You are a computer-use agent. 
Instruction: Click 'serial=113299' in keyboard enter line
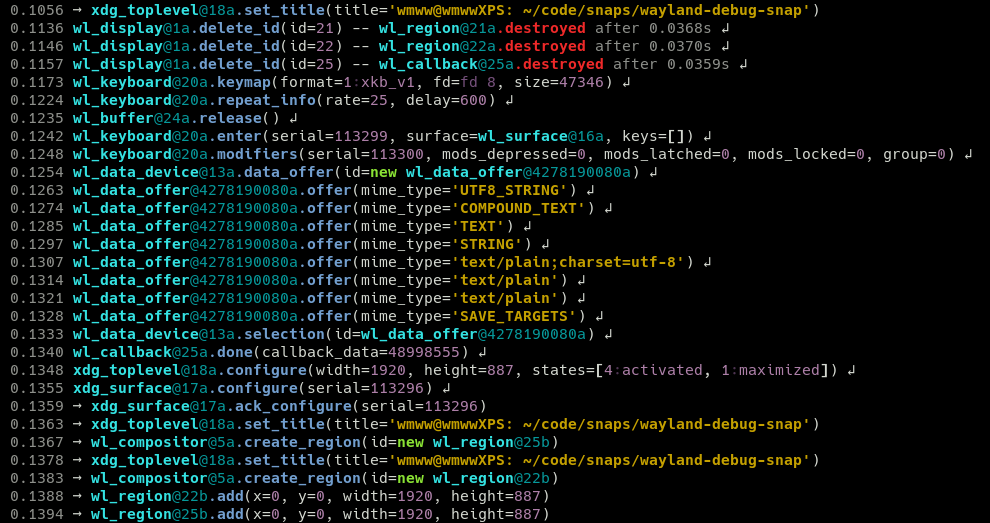click(334, 136)
